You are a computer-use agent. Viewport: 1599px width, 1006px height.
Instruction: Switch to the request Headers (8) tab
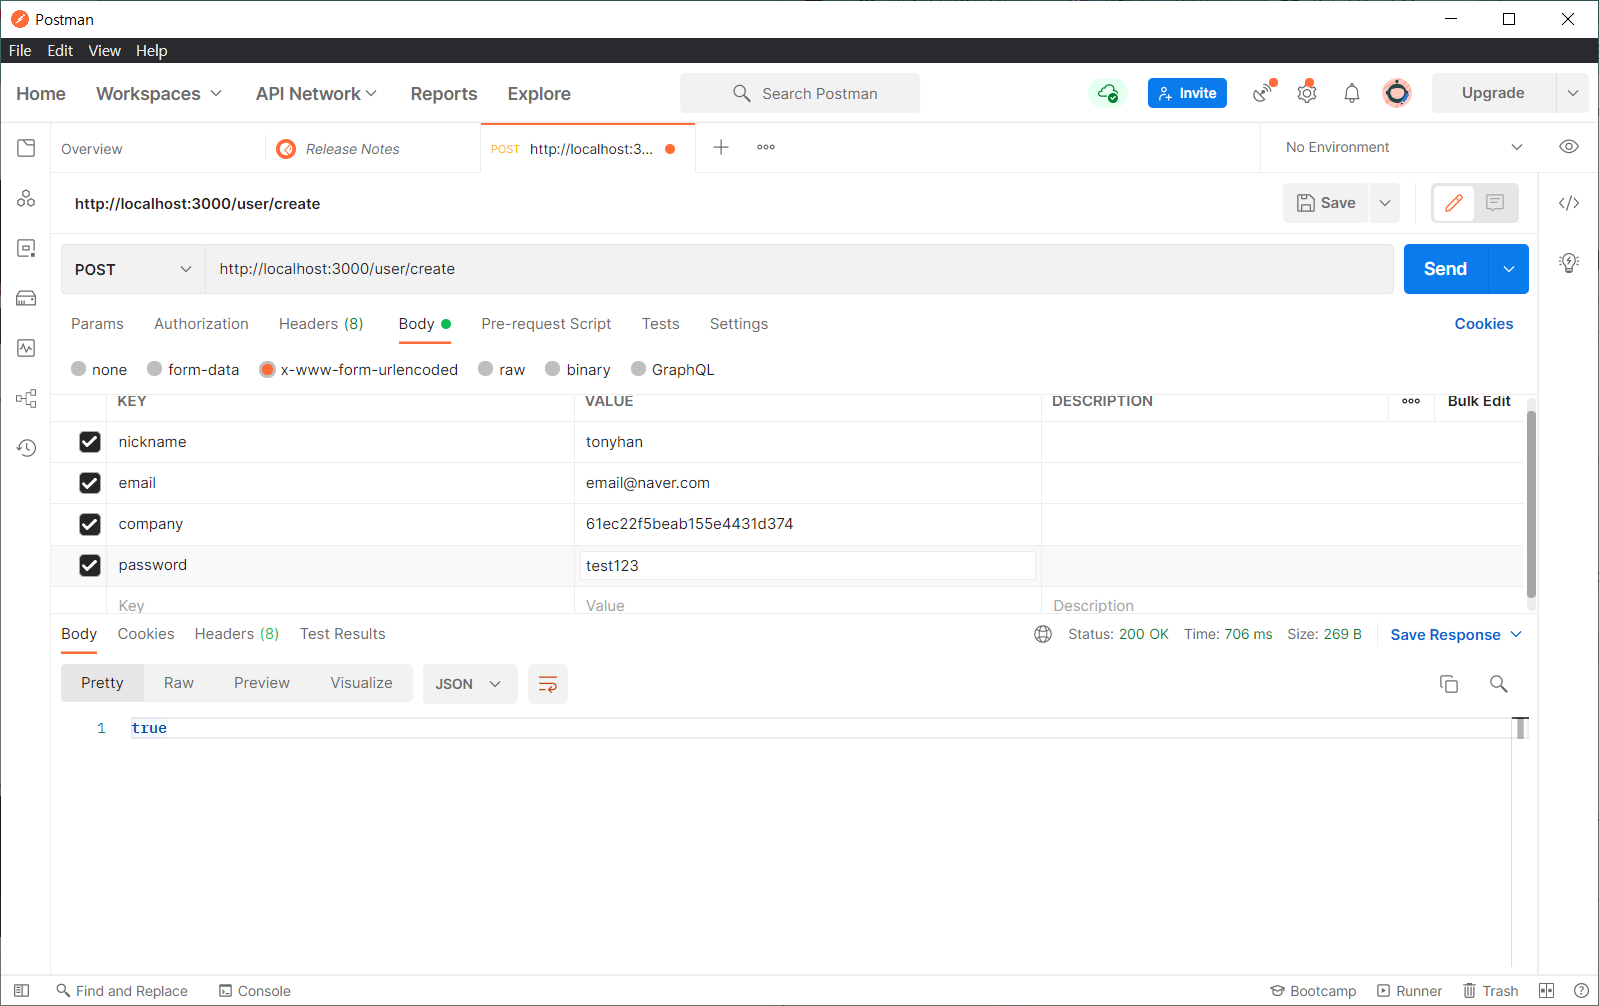[321, 324]
